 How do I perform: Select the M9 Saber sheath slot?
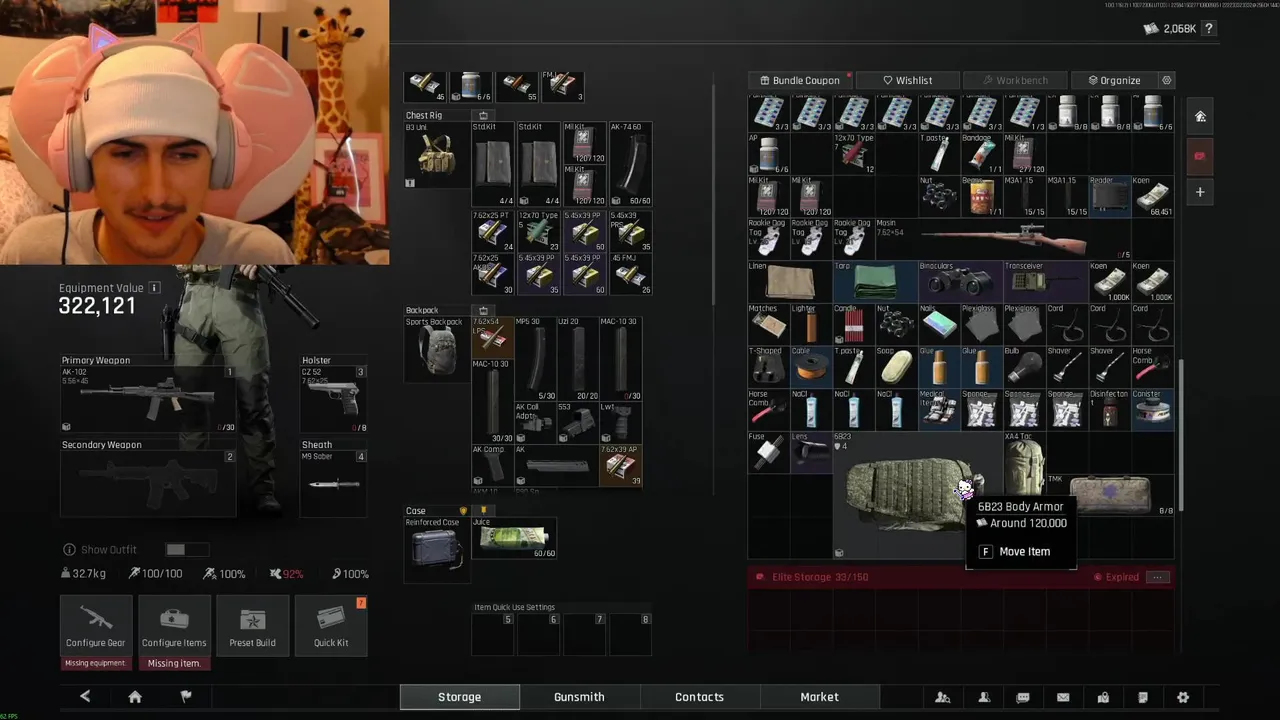(333, 484)
